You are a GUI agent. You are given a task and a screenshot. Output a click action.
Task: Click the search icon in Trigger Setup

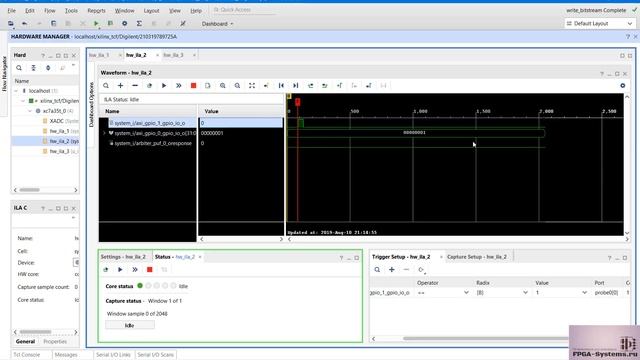coord(377,270)
